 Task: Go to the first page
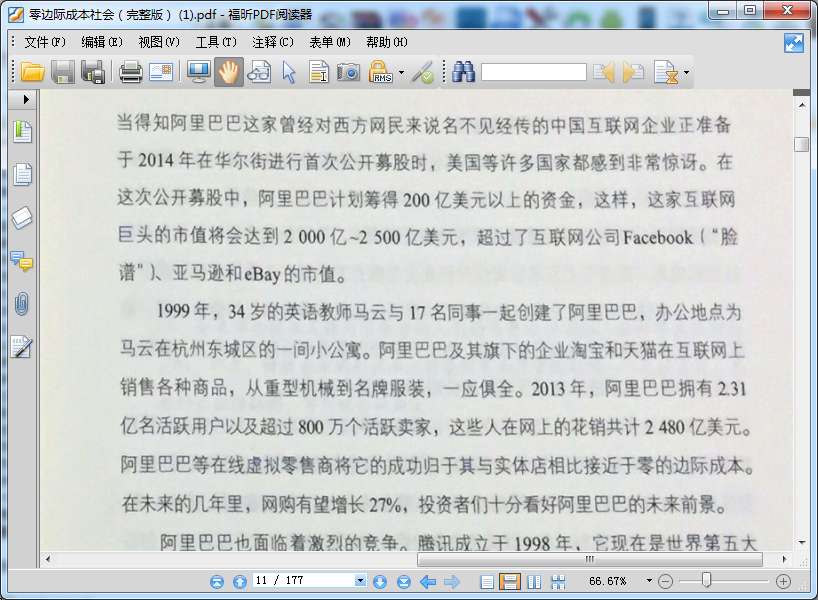click(216, 581)
